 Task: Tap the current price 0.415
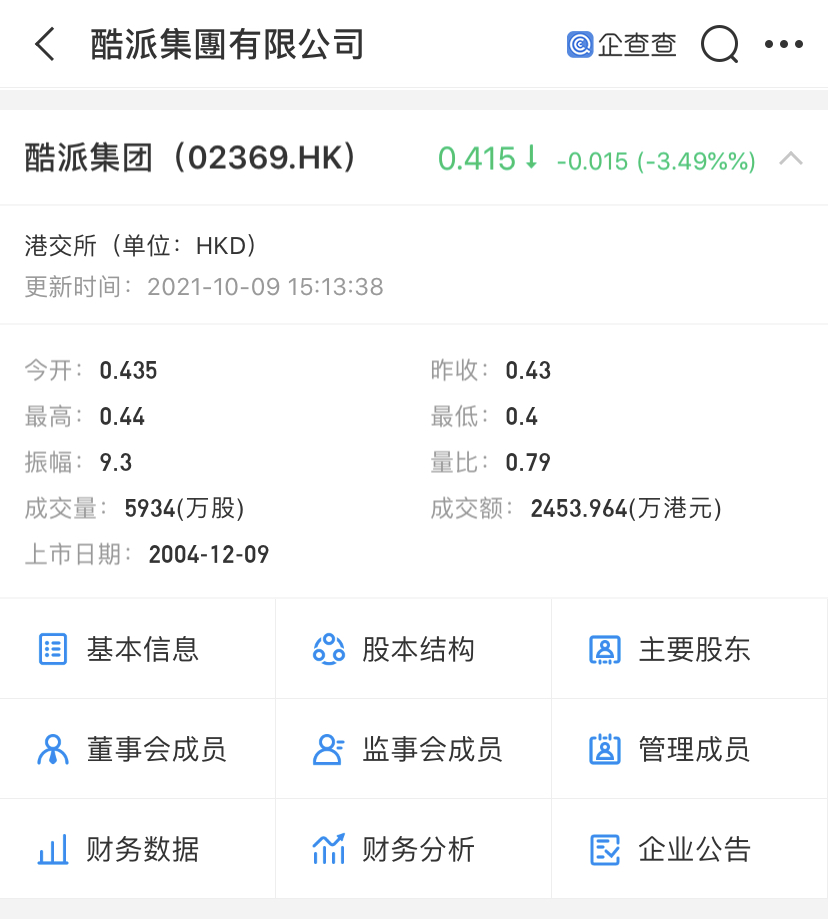click(x=477, y=159)
